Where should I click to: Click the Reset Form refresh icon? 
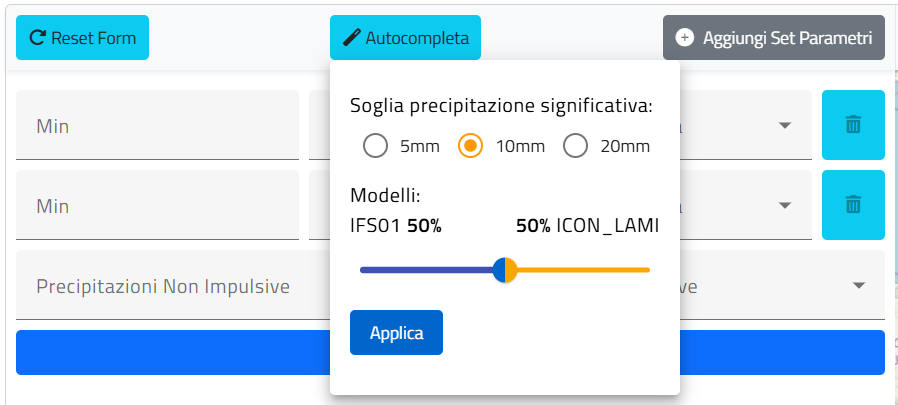(38, 38)
